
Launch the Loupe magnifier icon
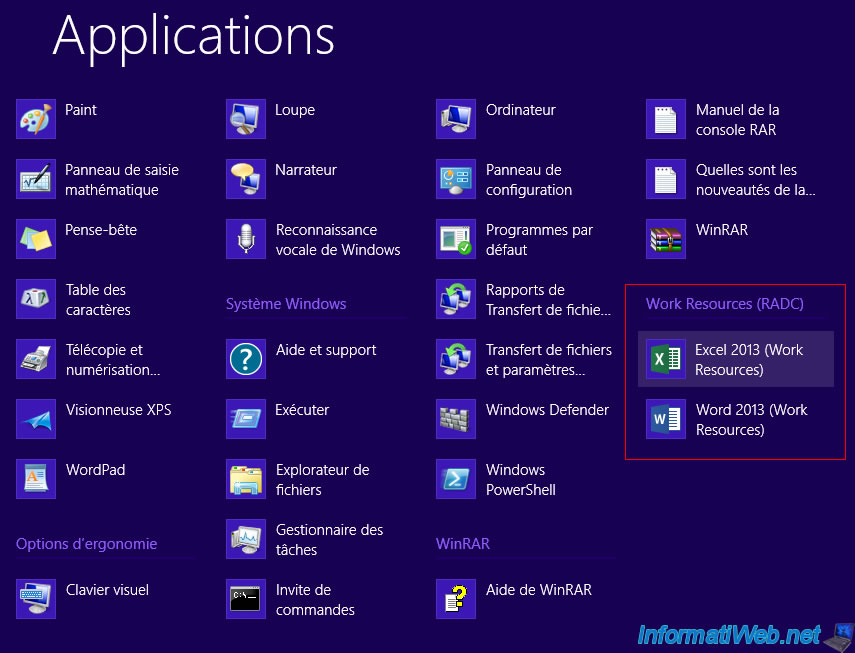tap(246, 119)
